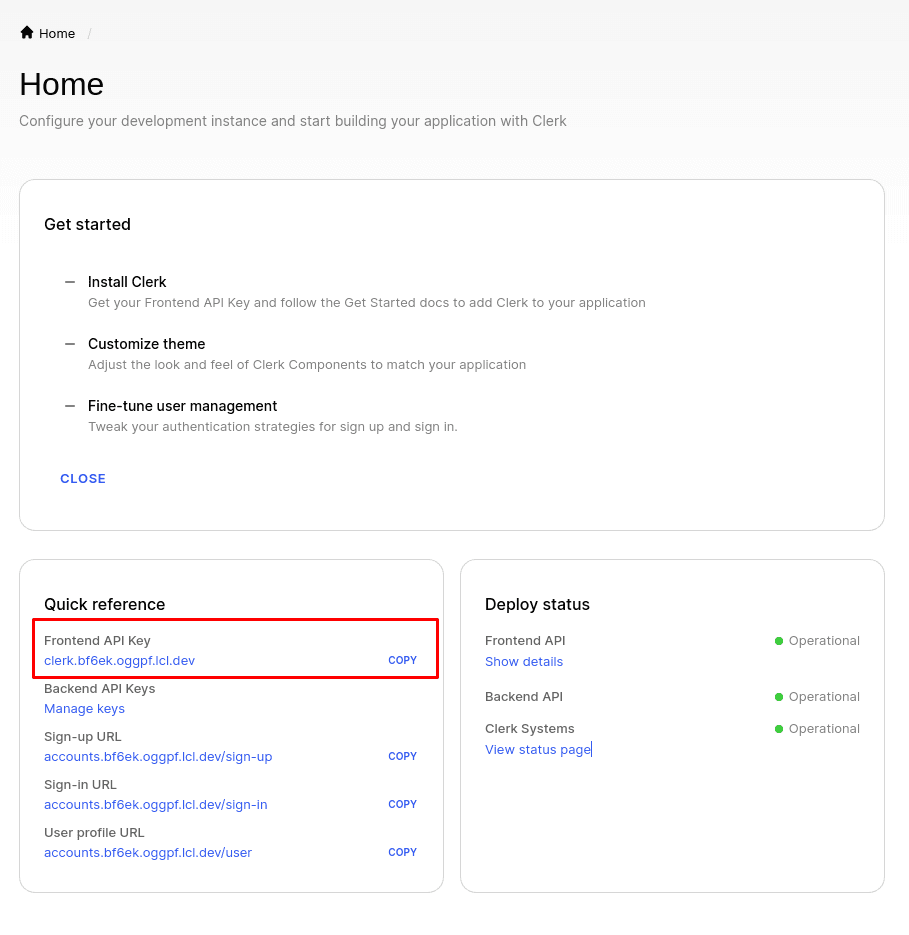Click the dash icon beside Customize theme
The width and height of the screenshot is (909, 935).
[70, 343]
